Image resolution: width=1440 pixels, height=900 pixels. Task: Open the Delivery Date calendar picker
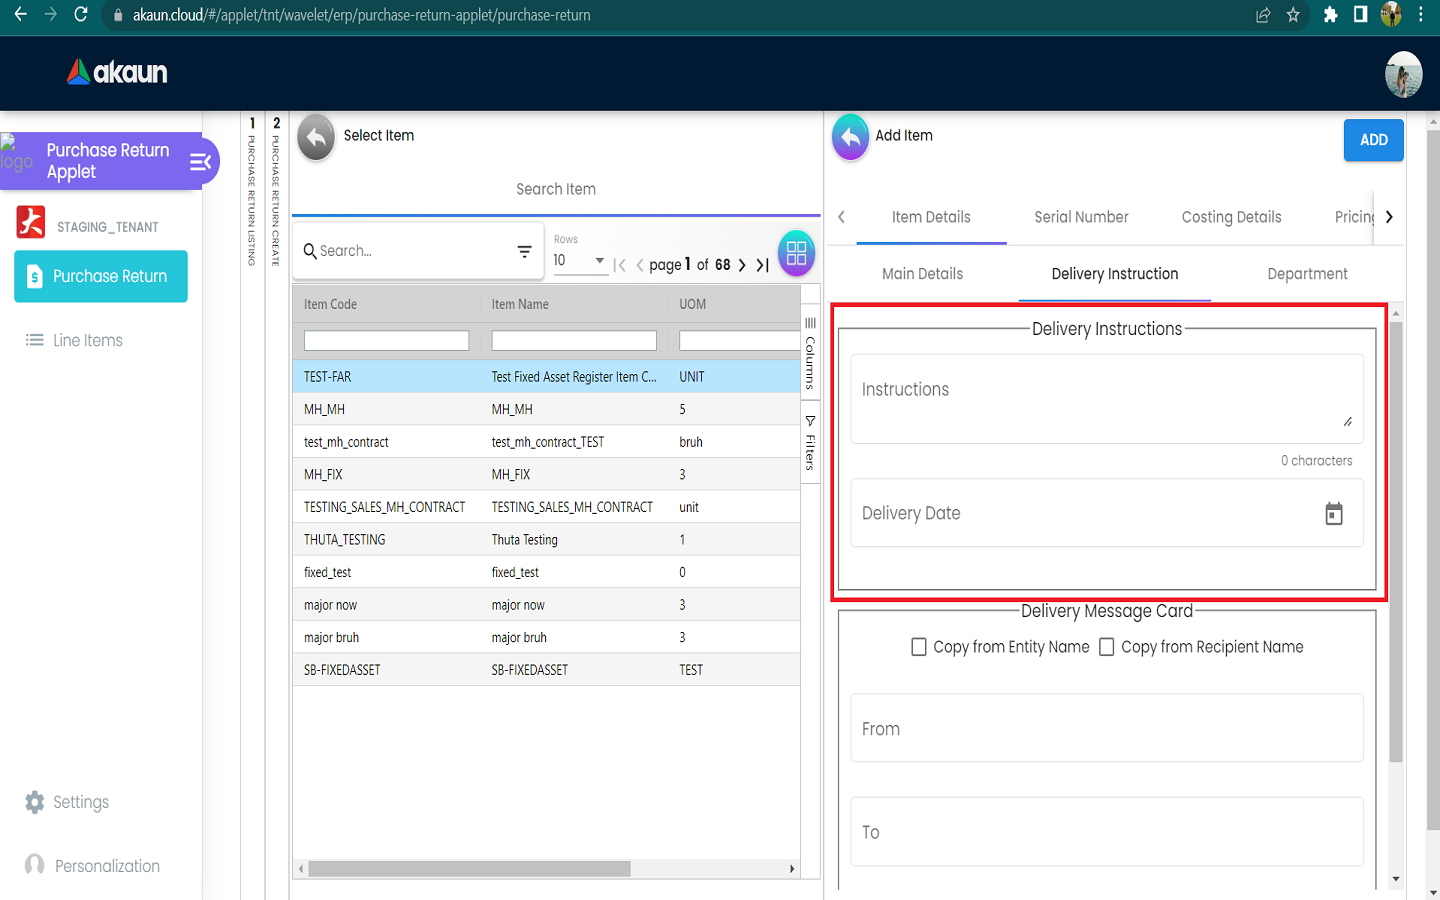pyautogui.click(x=1333, y=514)
